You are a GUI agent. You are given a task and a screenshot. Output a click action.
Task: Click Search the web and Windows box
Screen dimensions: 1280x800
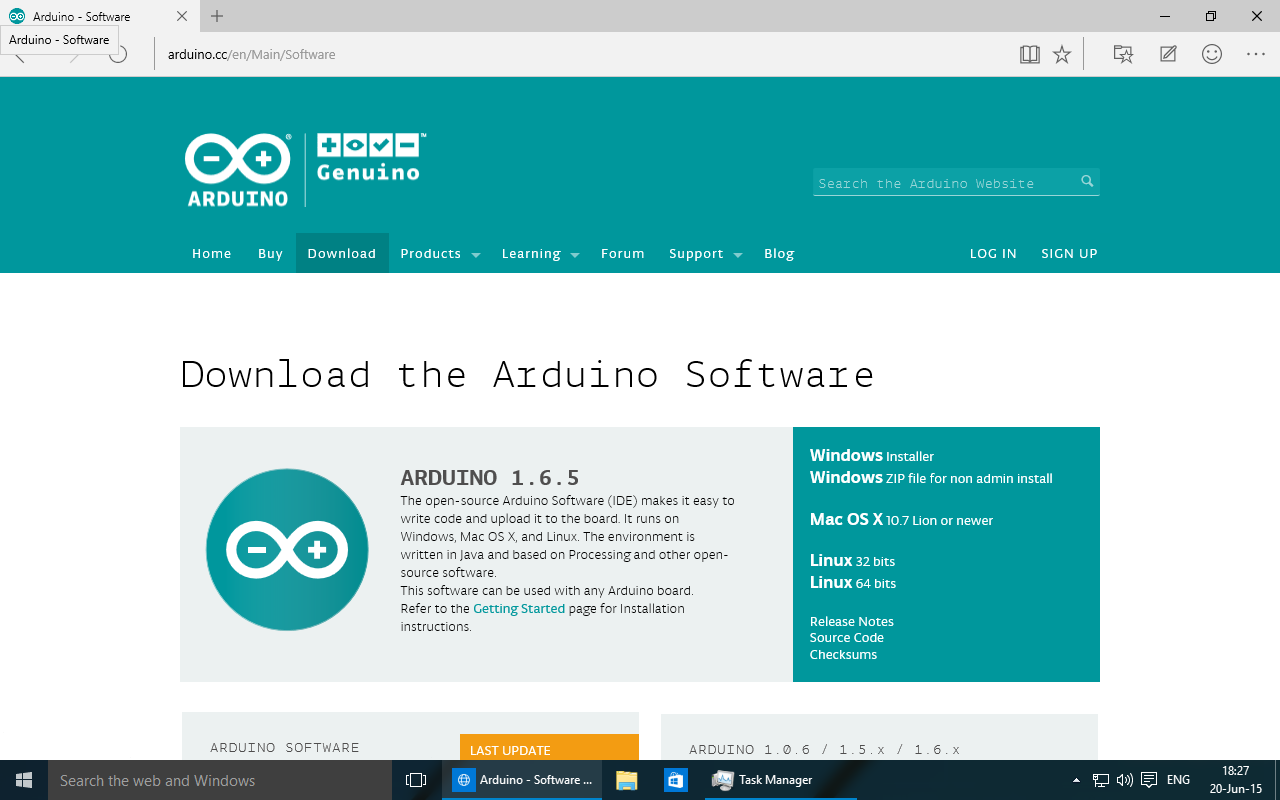tap(220, 780)
